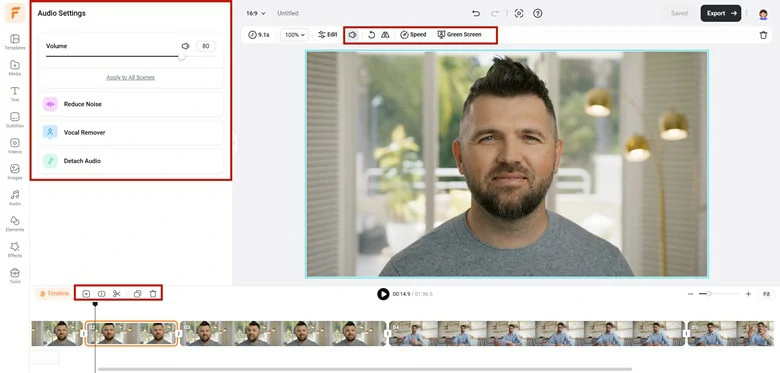The width and height of the screenshot is (780, 373).
Task: Open the 16:9 aspect ratio dropdown
Action: [256, 13]
